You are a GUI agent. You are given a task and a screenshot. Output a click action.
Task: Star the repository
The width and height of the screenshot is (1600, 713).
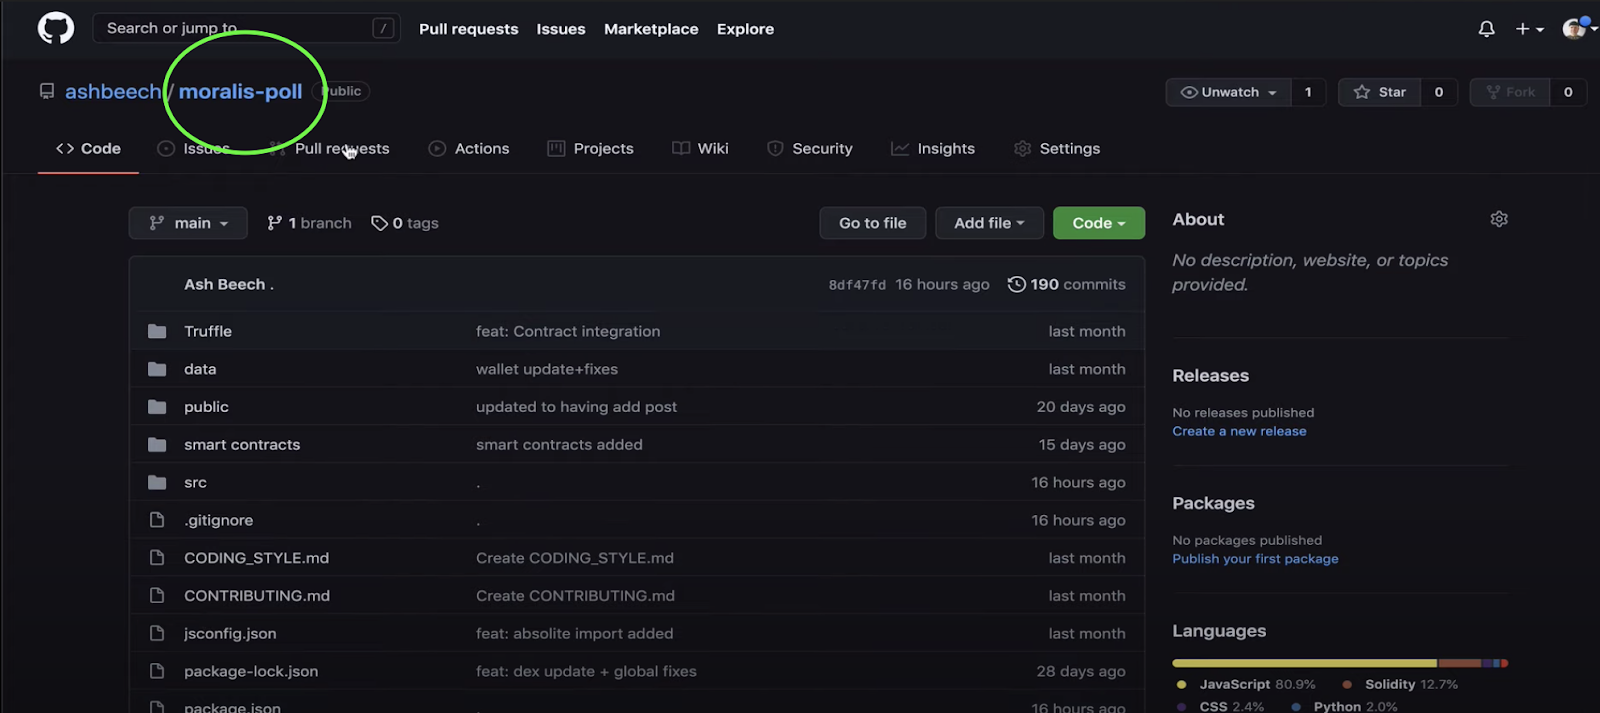(1380, 92)
